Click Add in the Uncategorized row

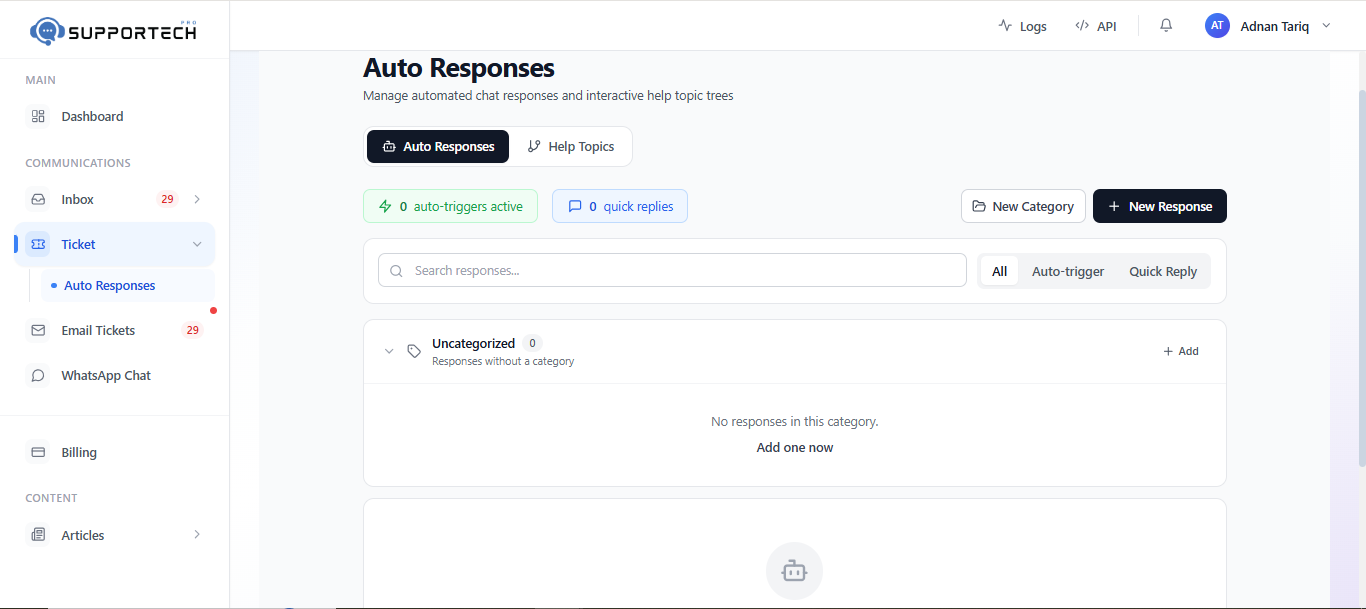pos(1181,351)
